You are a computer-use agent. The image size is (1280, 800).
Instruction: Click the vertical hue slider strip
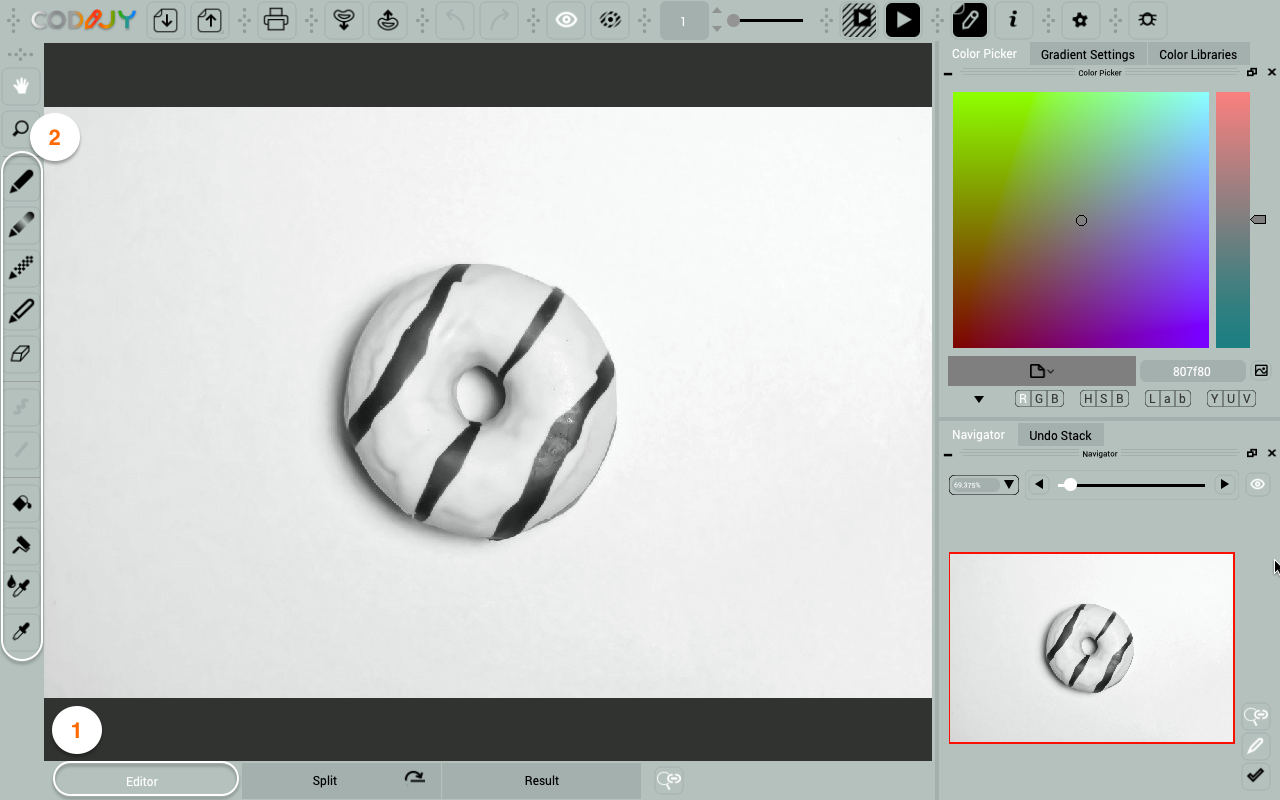tap(1233, 220)
